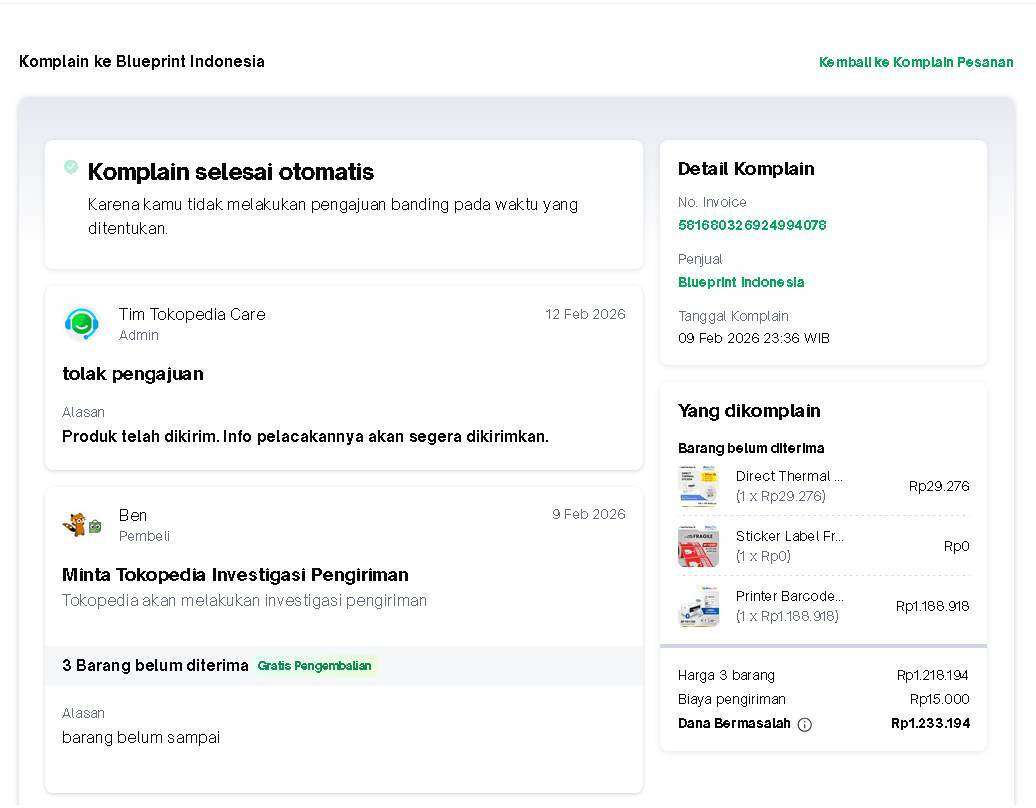This screenshot has height=808, width=1036.
Task: Select the Direct Thermal product name
Action: point(789,476)
